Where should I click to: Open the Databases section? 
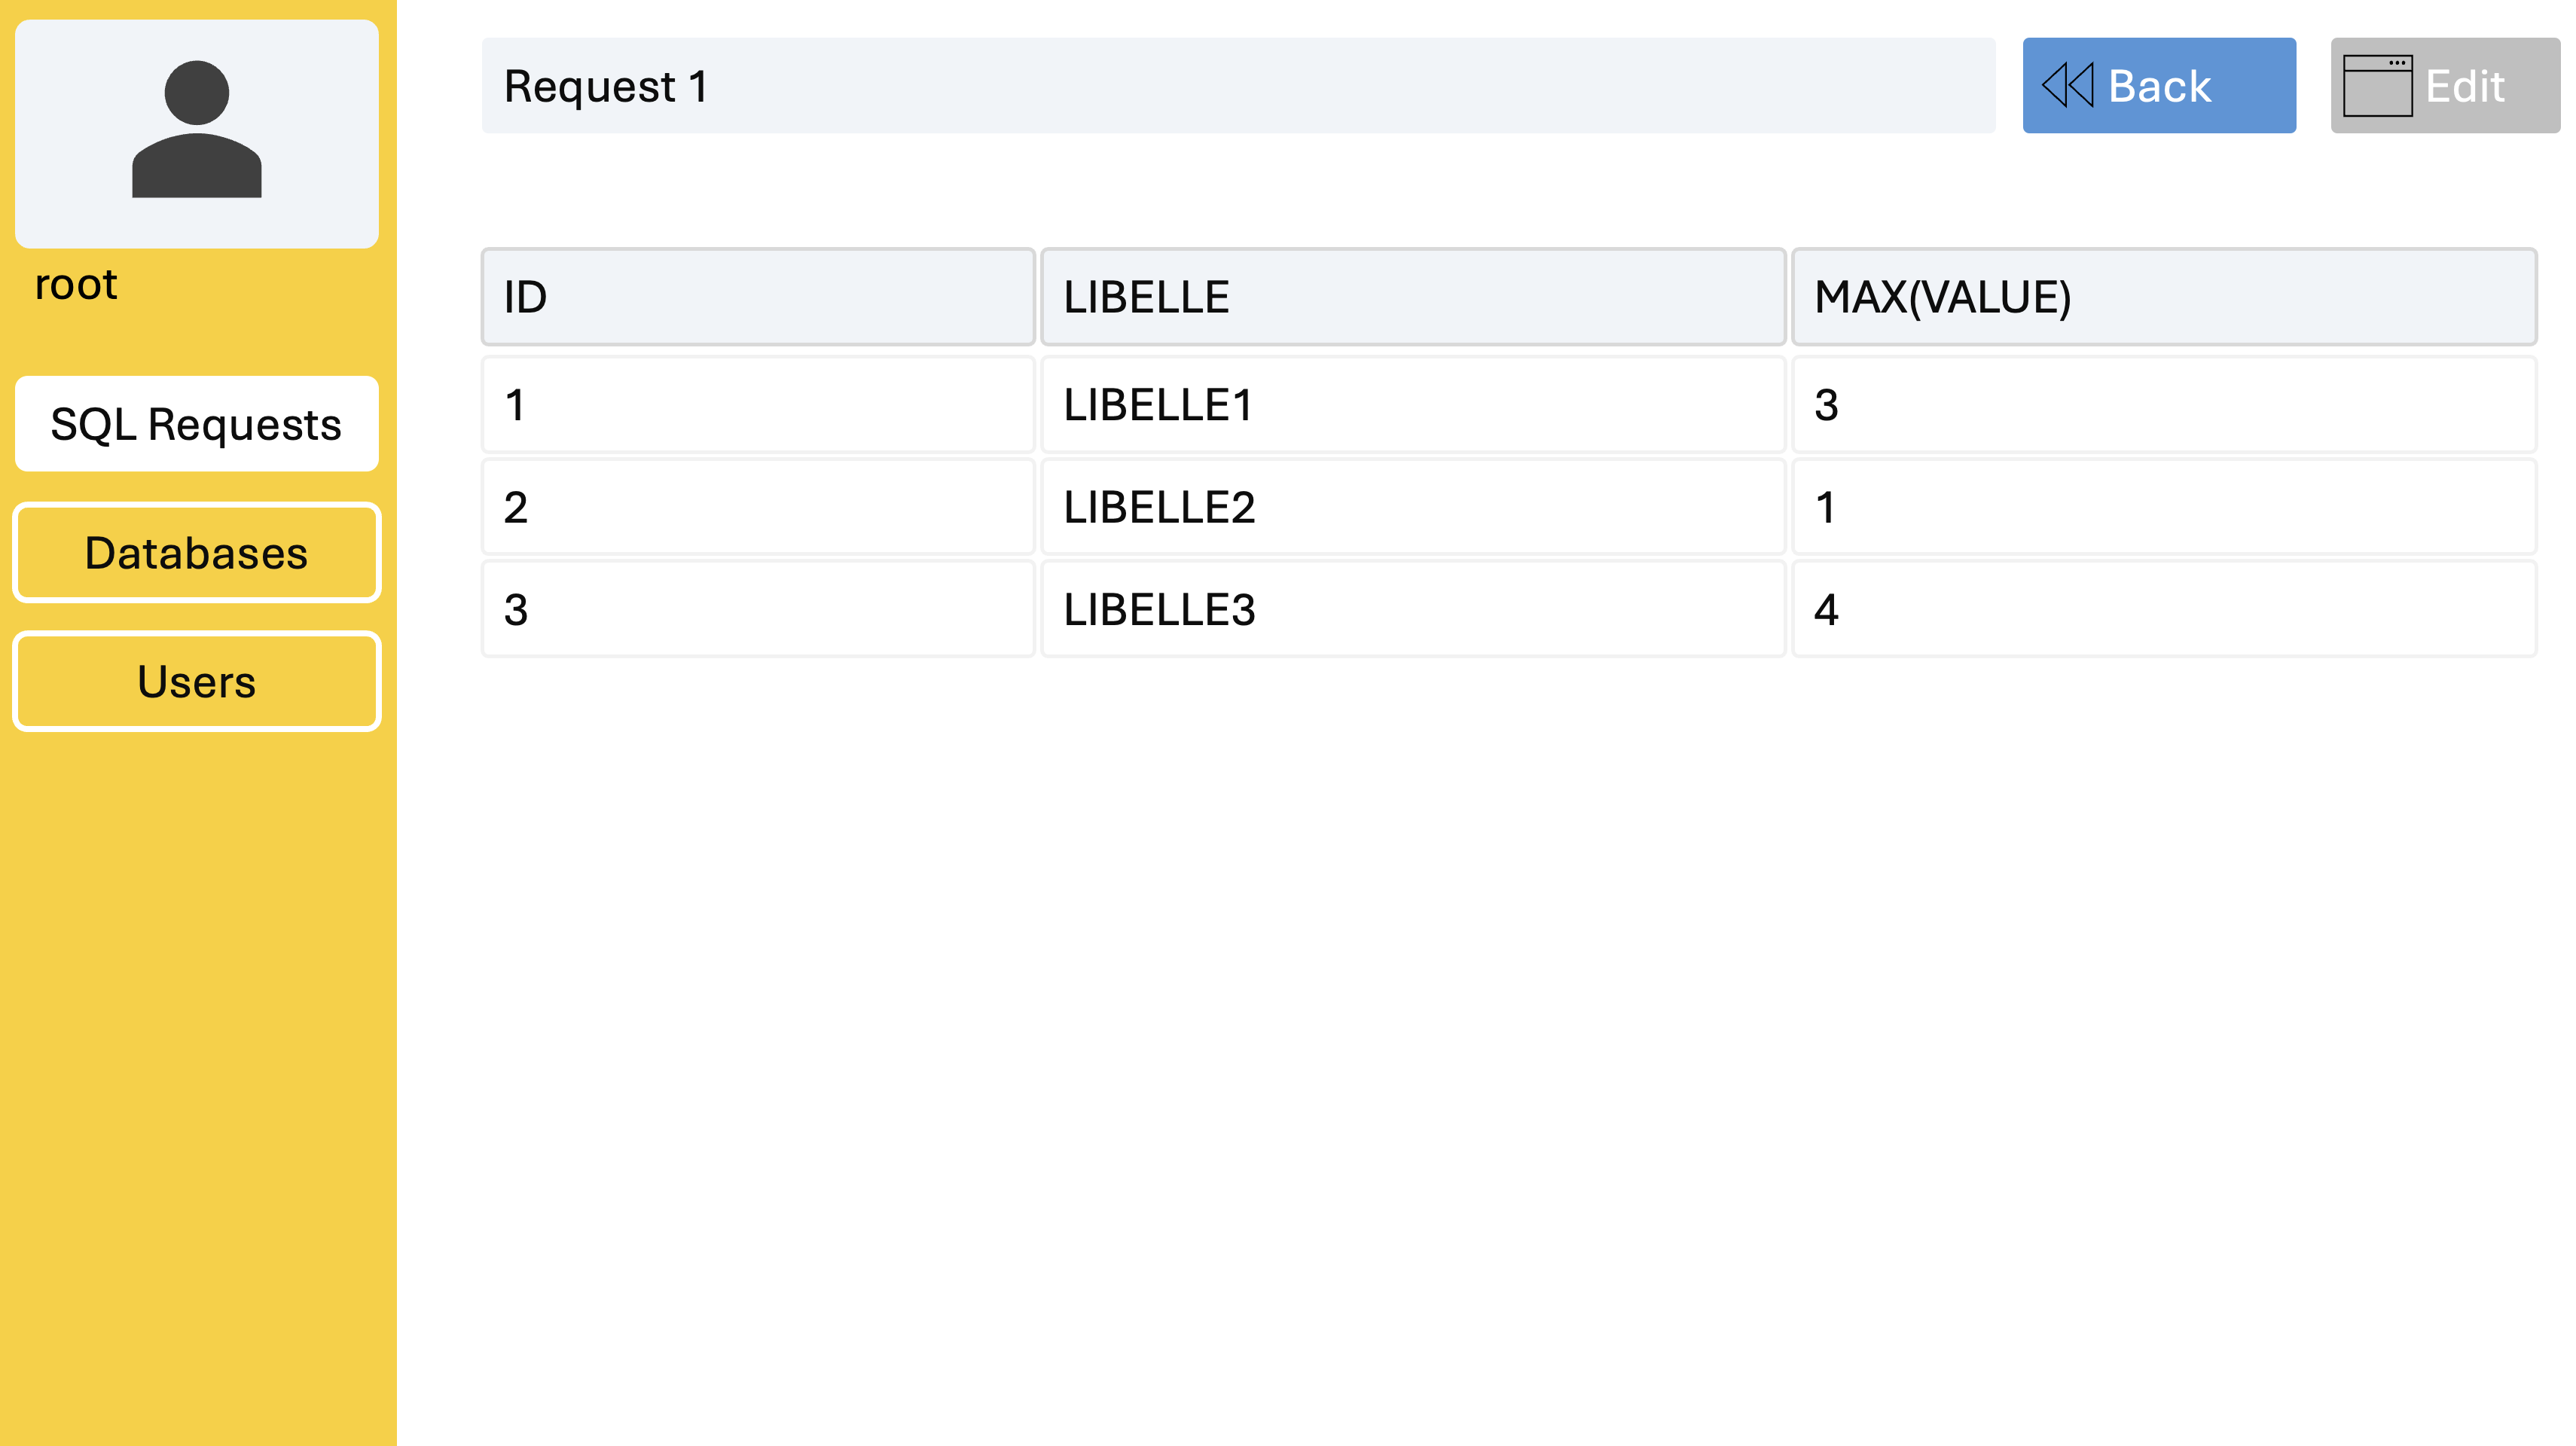(197, 553)
